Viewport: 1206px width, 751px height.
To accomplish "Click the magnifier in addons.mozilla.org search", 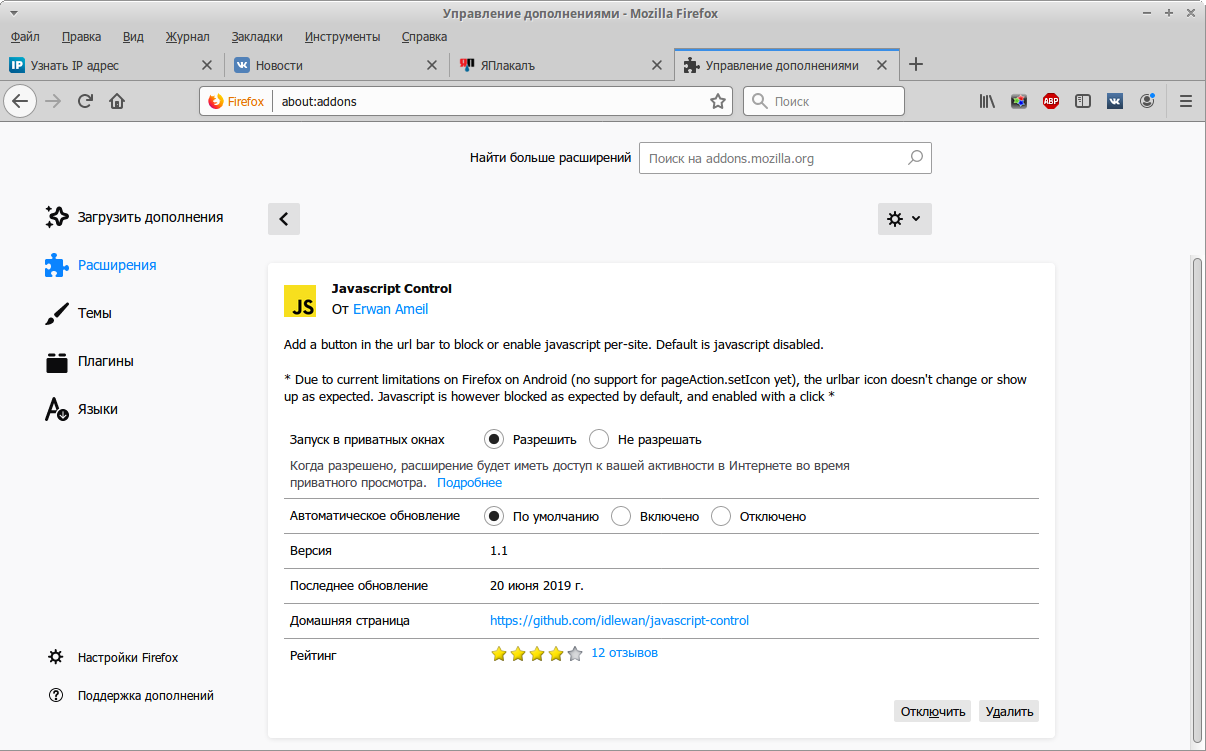I will [x=915, y=158].
